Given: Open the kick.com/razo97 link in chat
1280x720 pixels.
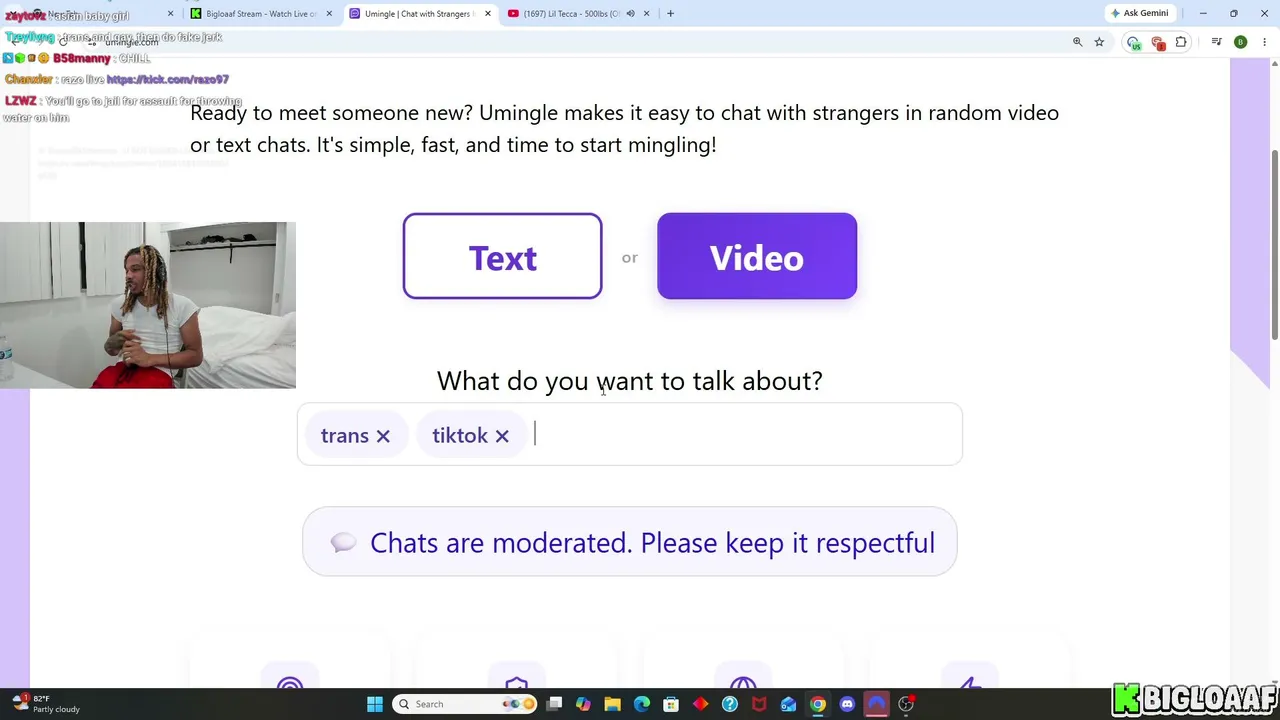Looking at the screenshot, I should tap(168, 79).
